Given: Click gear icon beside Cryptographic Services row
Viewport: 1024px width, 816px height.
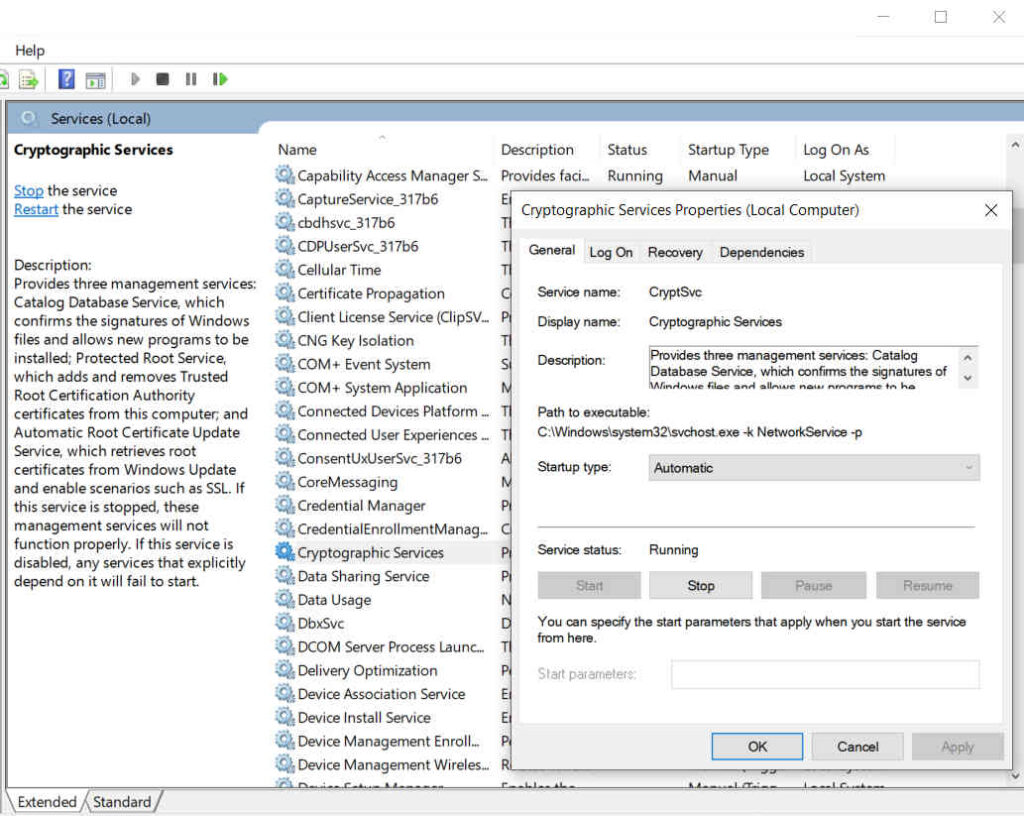Looking at the screenshot, I should (285, 552).
